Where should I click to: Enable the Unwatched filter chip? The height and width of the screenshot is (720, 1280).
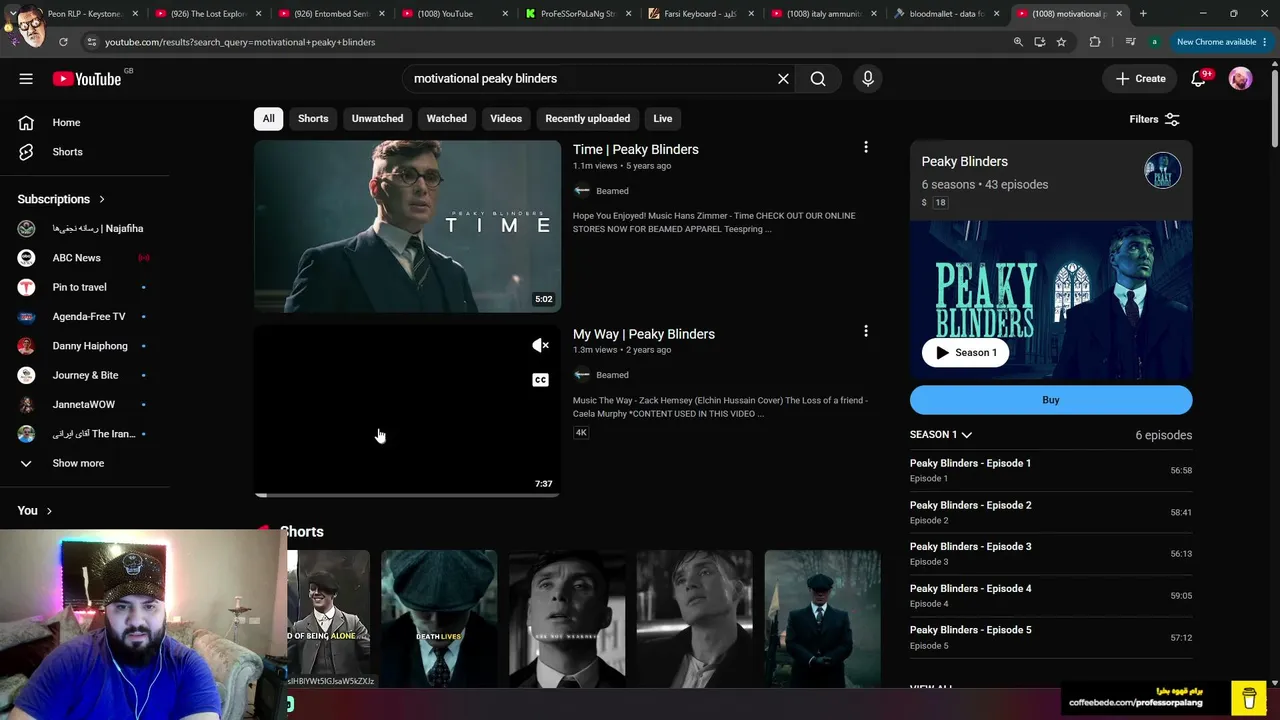377,118
